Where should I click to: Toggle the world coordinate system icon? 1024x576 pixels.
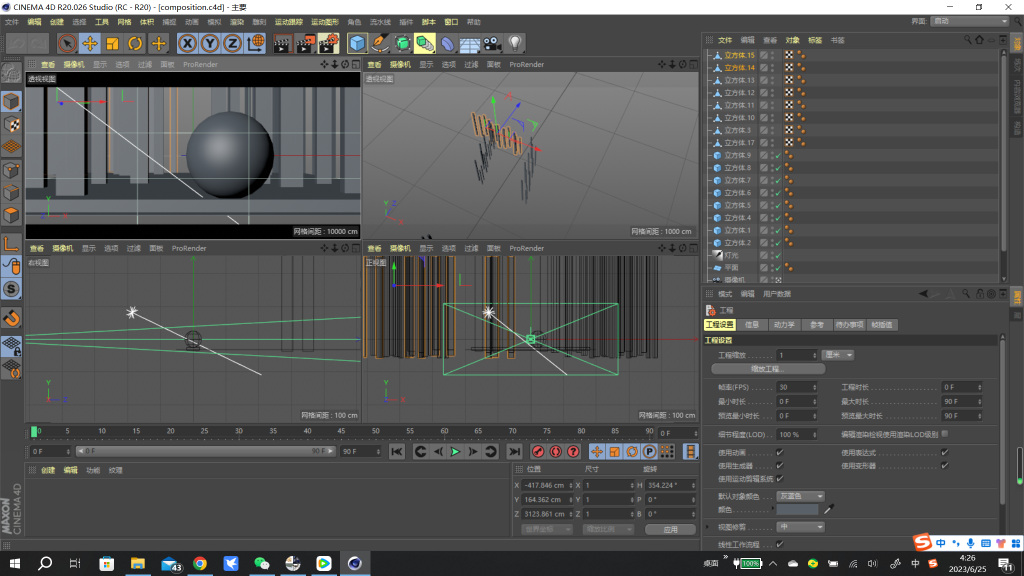(x=255, y=44)
